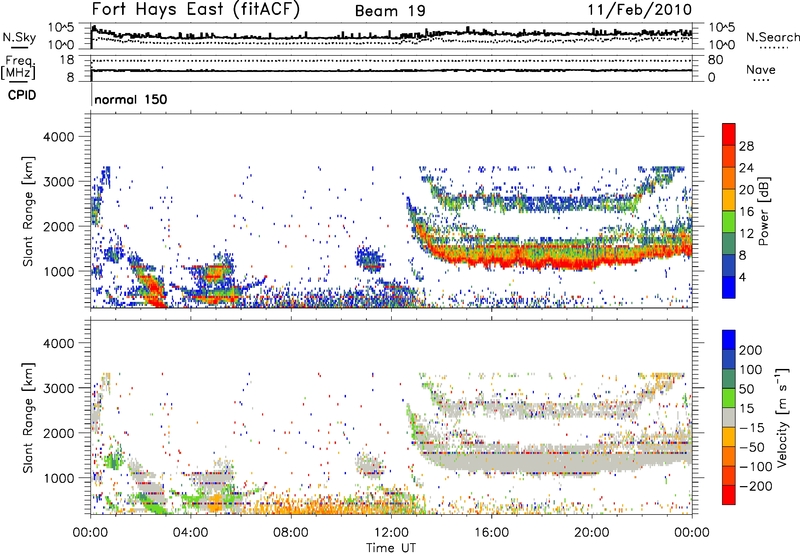Click the gray segment of velocity colorbar
Image resolution: width=800 pixels, height=554 pixels.
pyautogui.click(x=729, y=417)
